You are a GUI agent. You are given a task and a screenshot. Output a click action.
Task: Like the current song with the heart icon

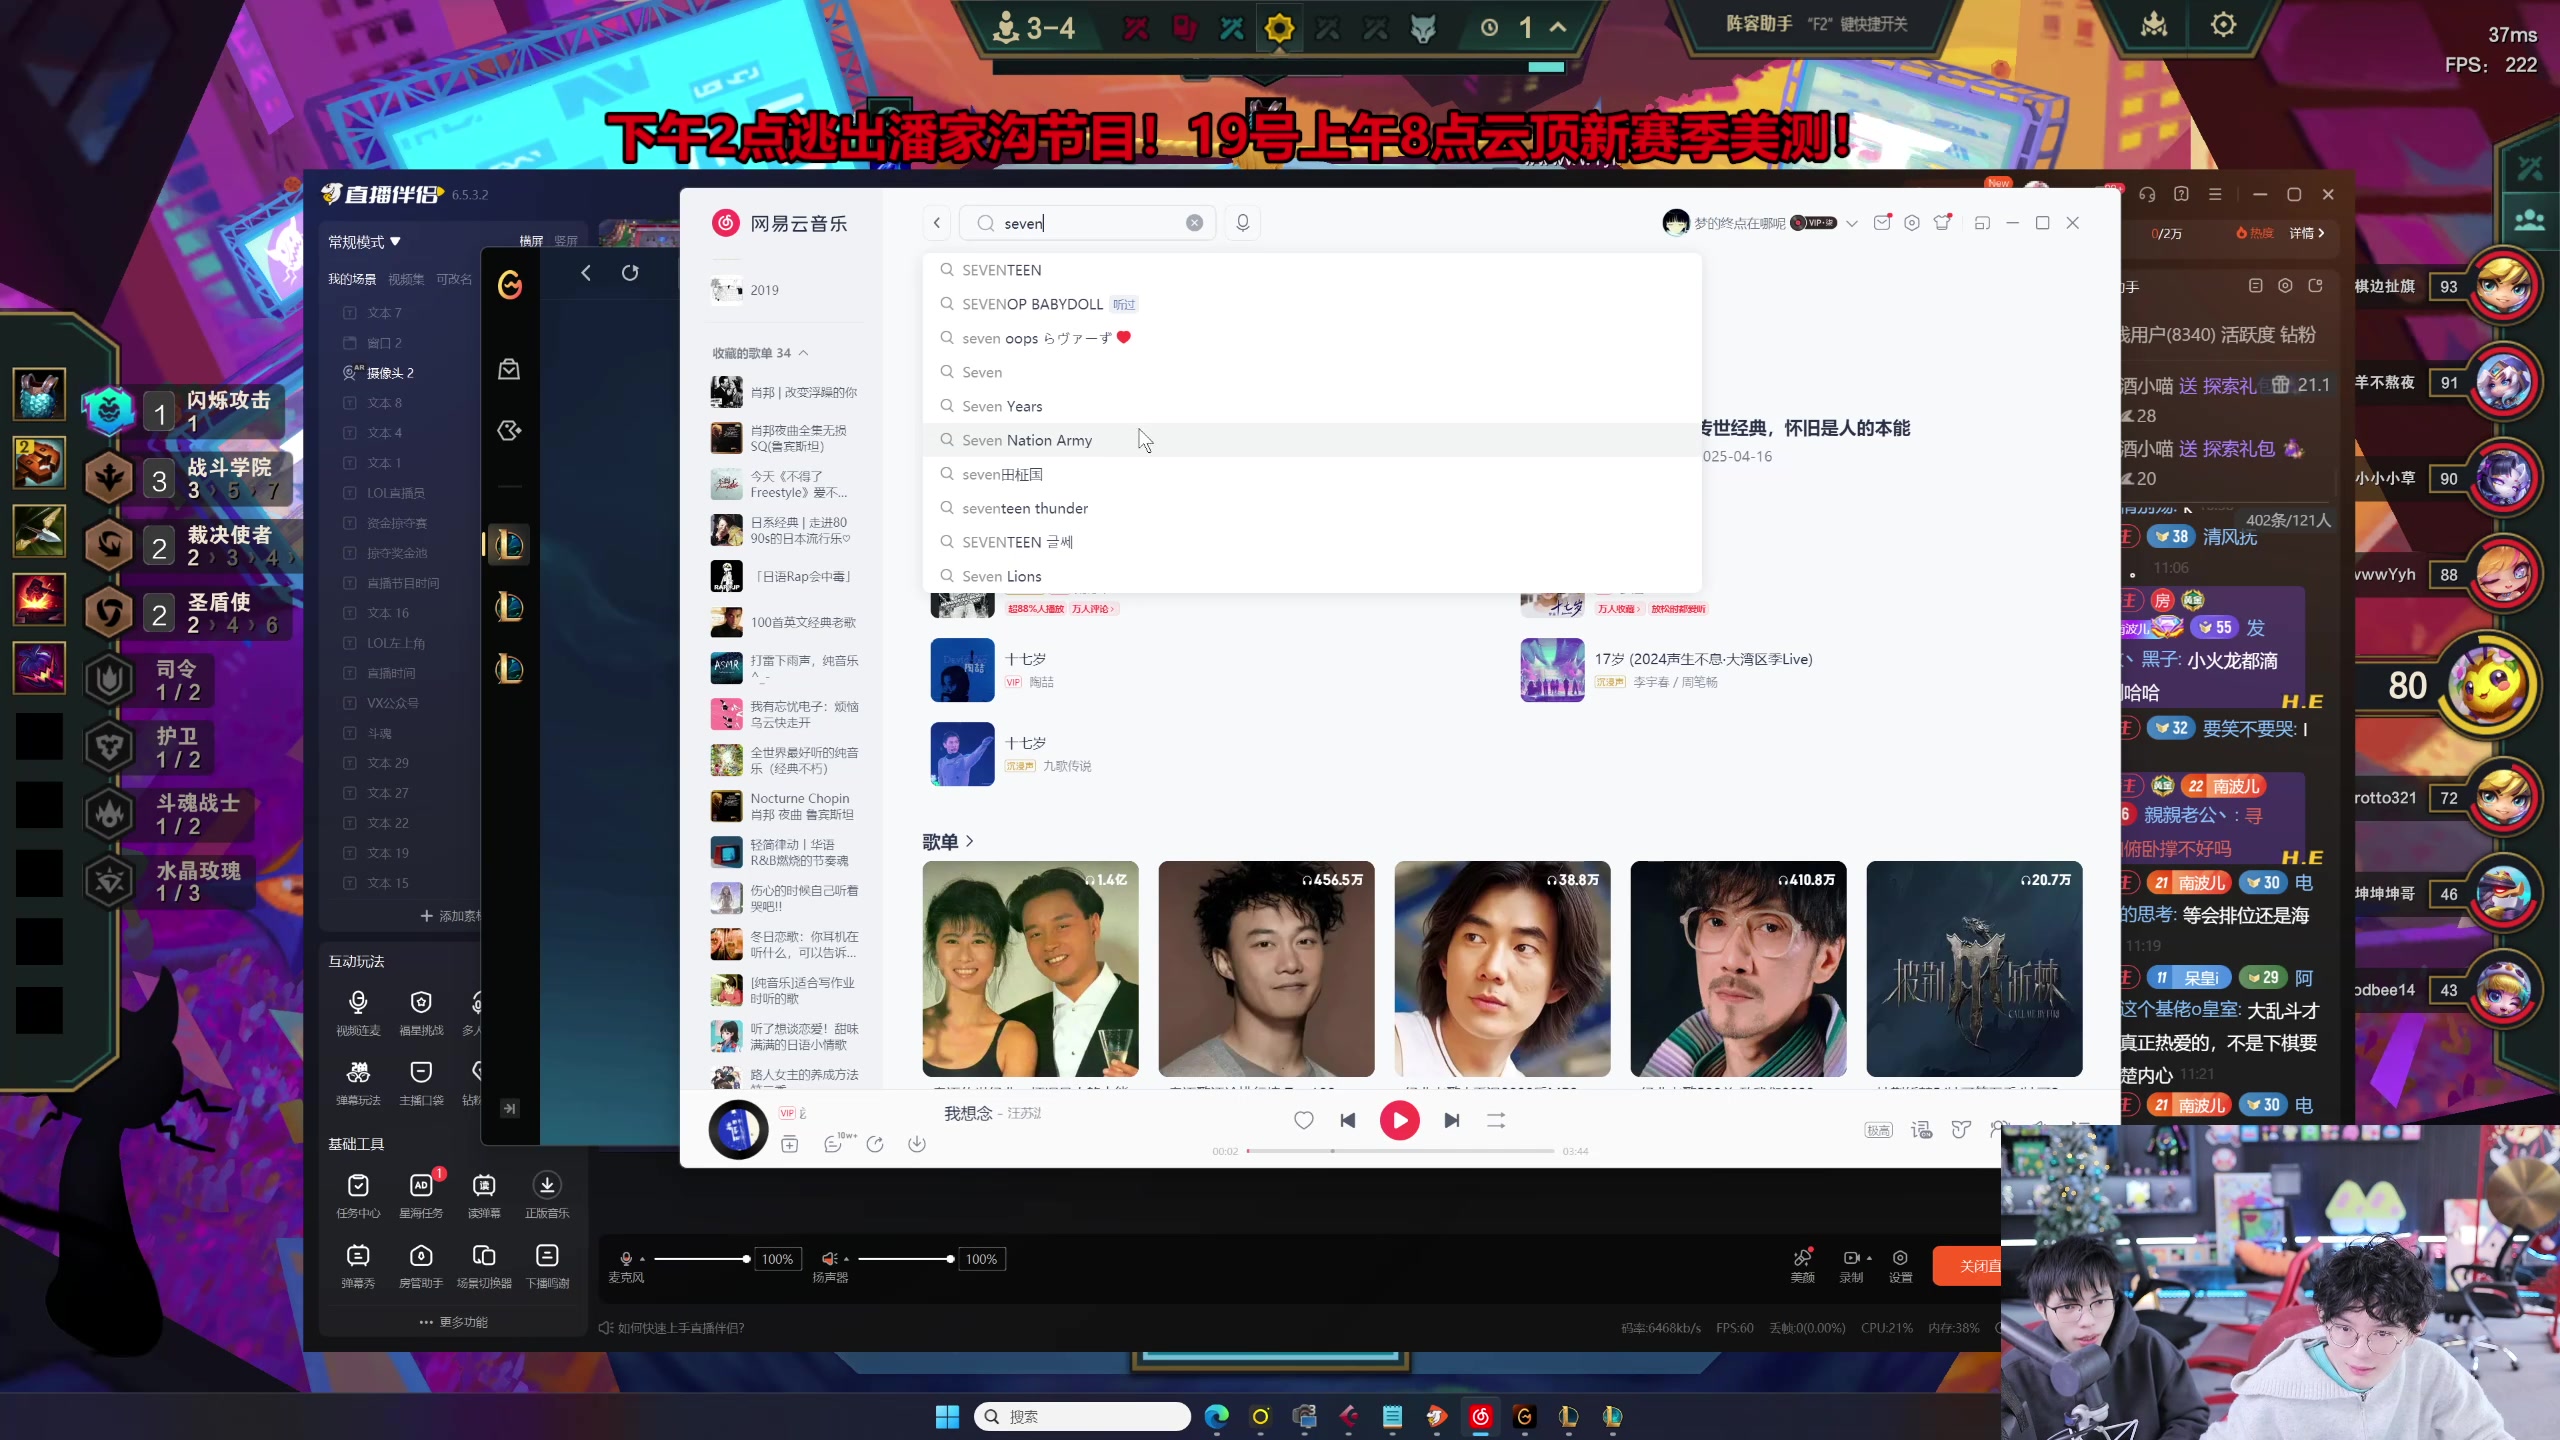pos(1303,1121)
